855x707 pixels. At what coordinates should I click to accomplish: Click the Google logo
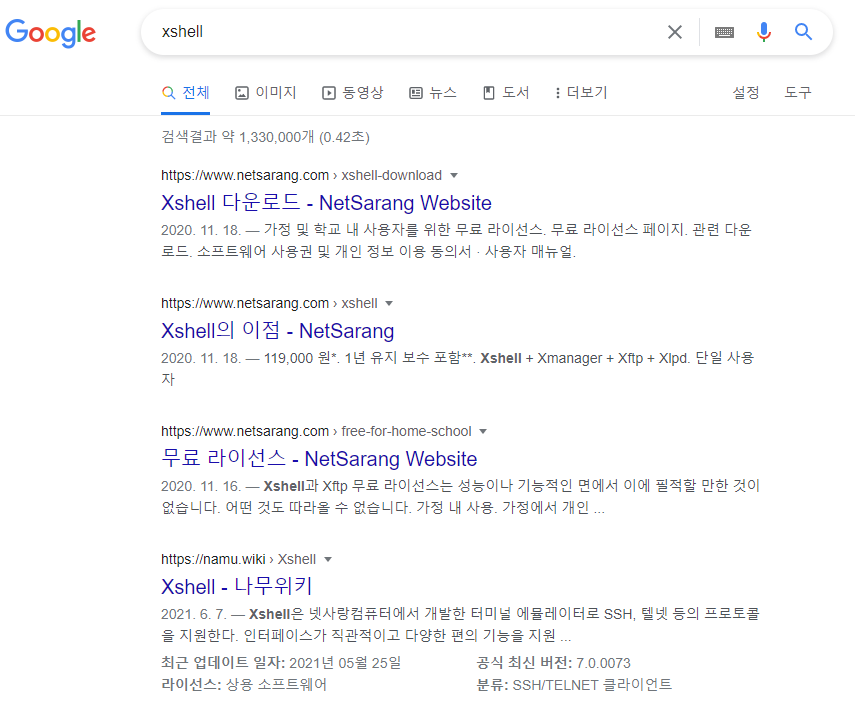pyautogui.click(x=51, y=33)
